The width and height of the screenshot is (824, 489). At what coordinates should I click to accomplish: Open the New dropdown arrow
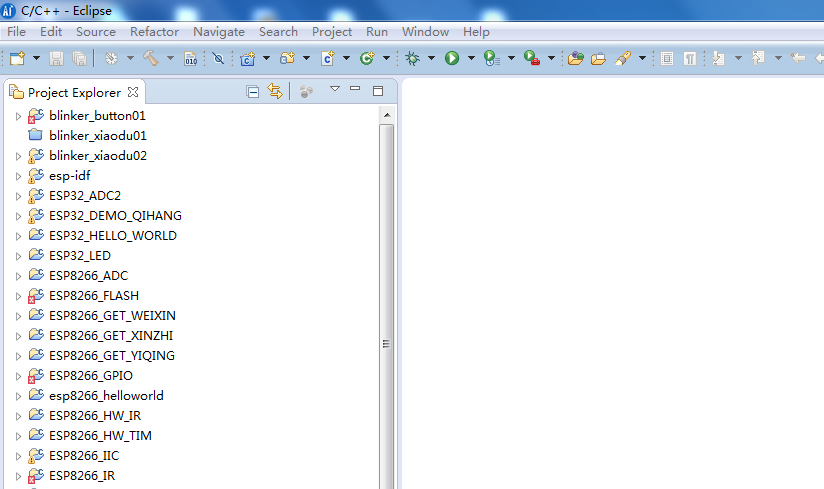pos(36,58)
